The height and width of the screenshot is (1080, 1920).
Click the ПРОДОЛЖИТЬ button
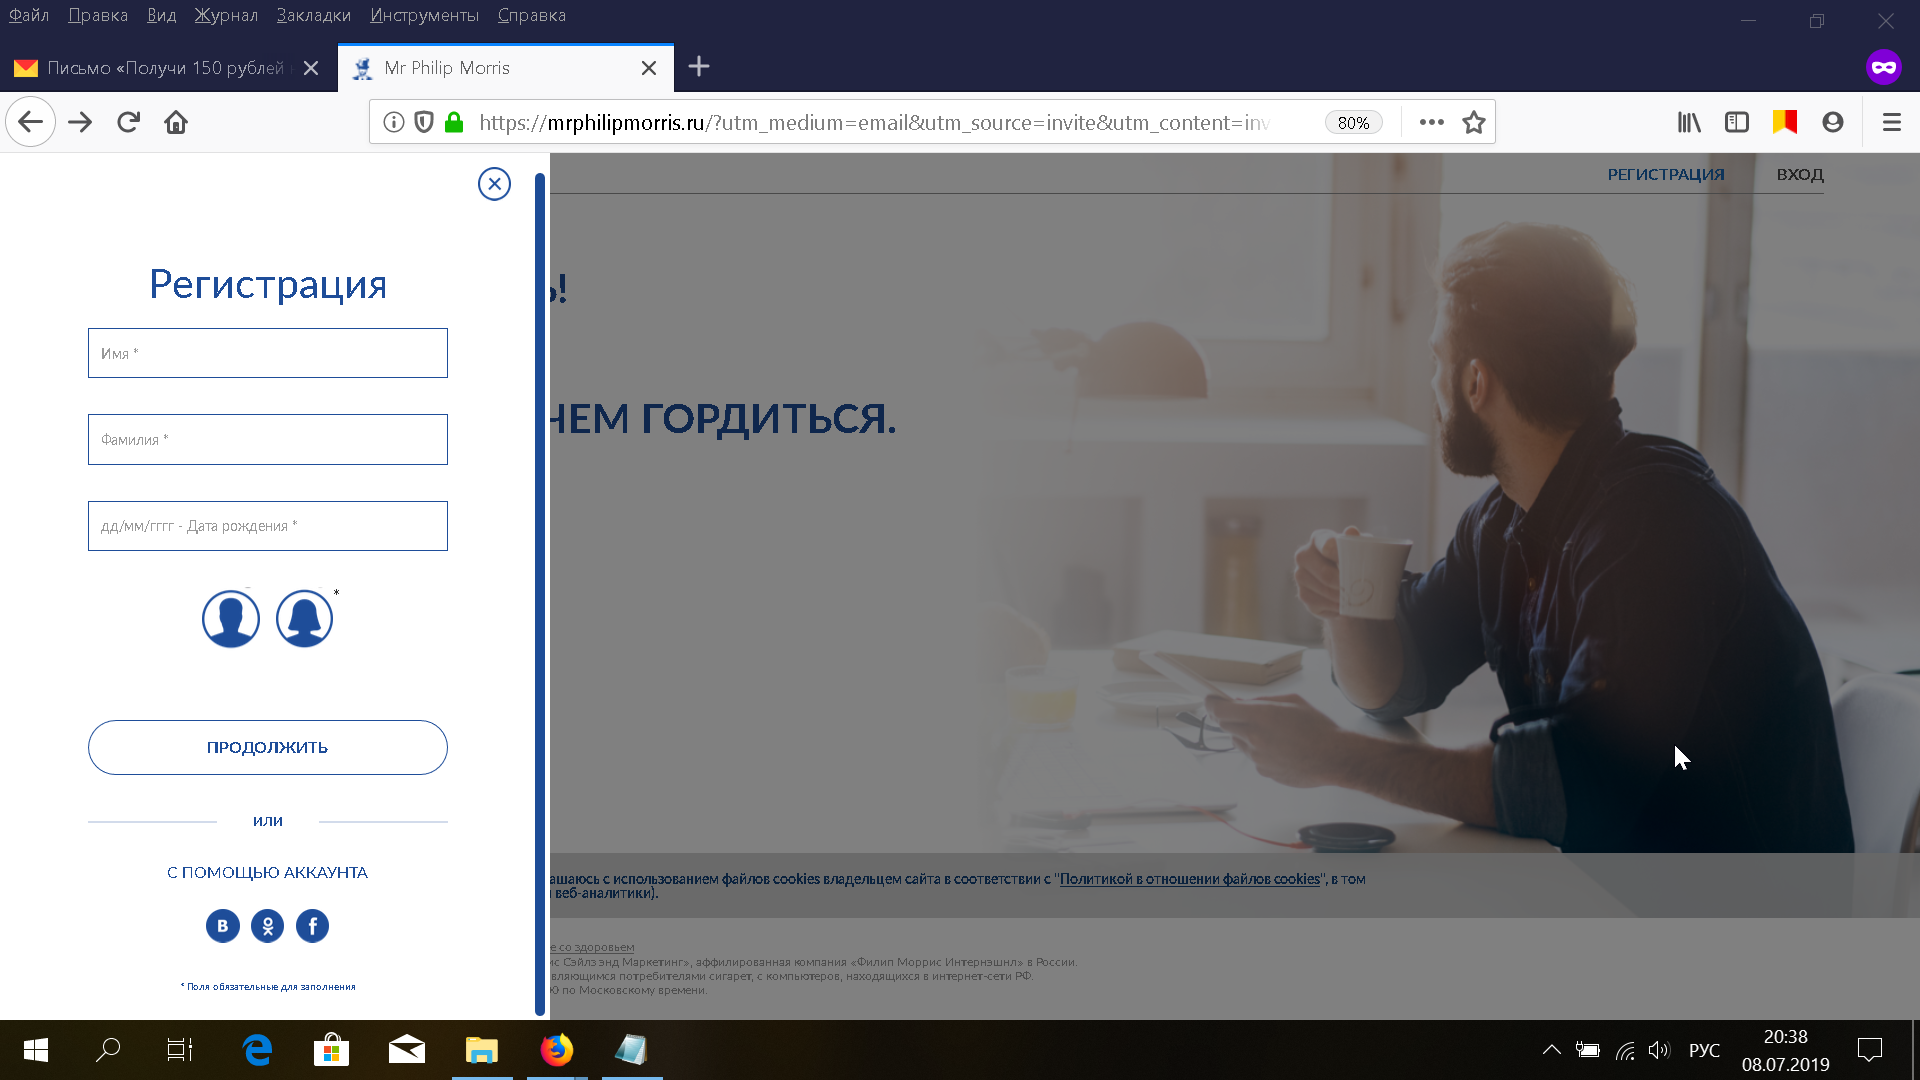268,747
